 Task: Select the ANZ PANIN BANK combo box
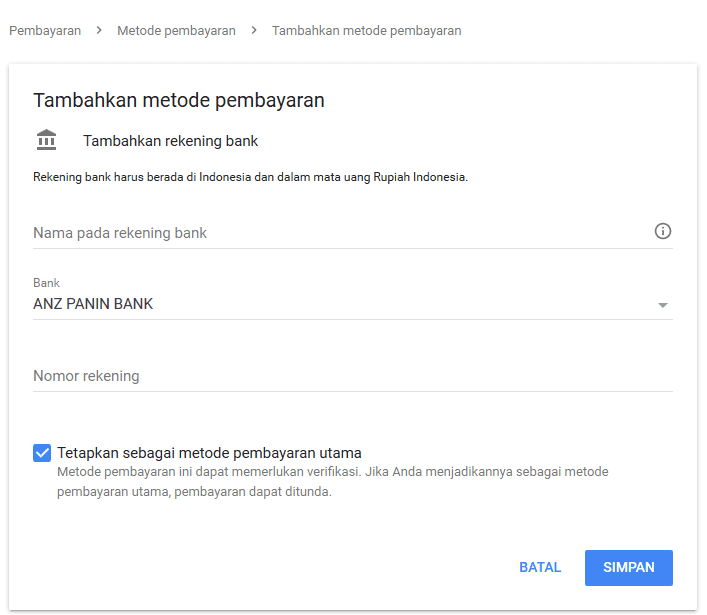coord(353,304)
